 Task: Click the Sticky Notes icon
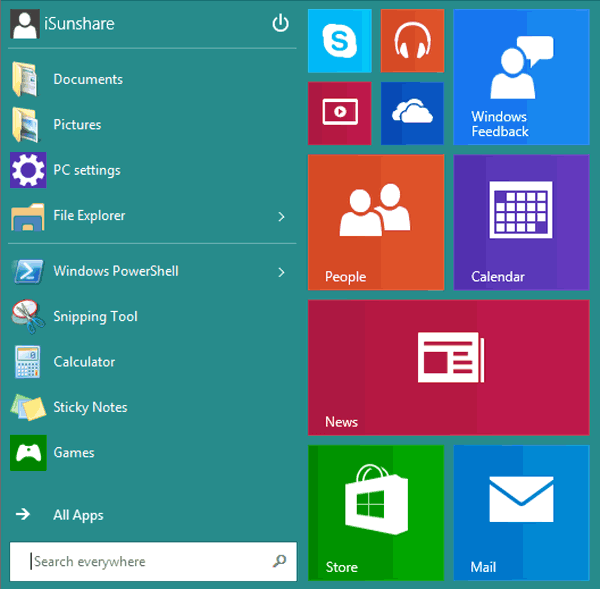(x=28, y=407)
